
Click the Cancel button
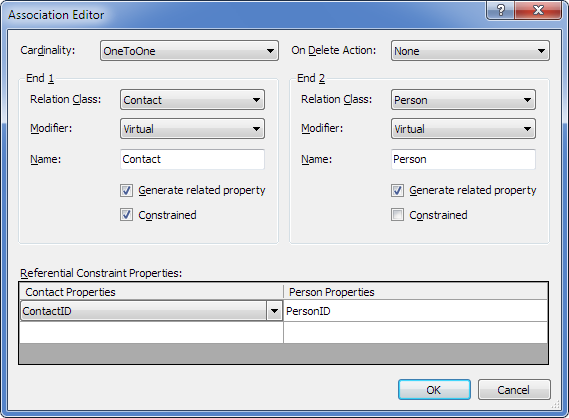[x=514, y=390]
